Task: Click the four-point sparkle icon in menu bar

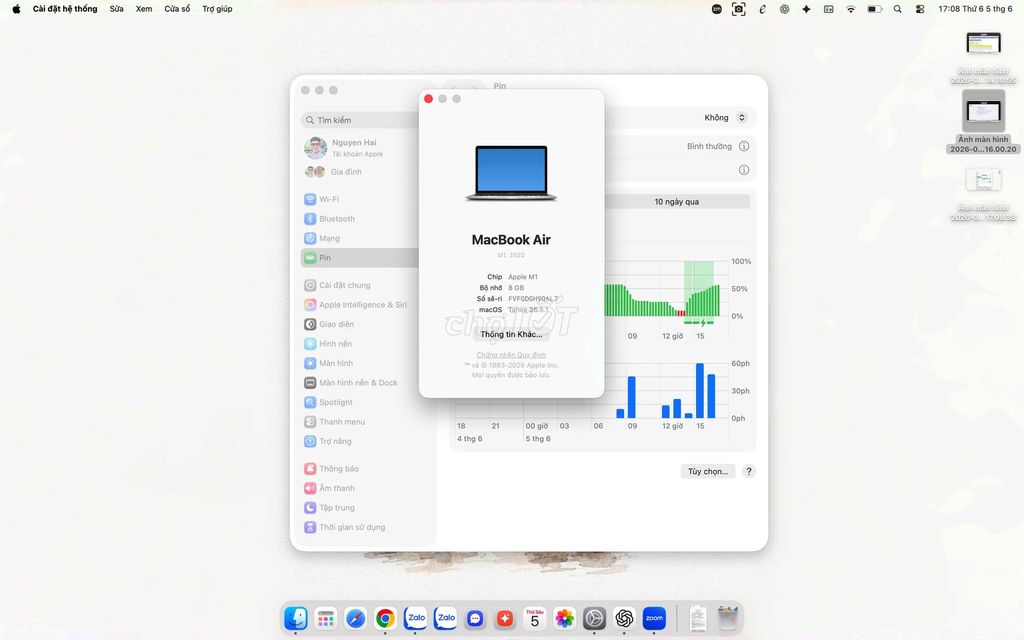Action: pyautogui.click(x=807, y=9)
